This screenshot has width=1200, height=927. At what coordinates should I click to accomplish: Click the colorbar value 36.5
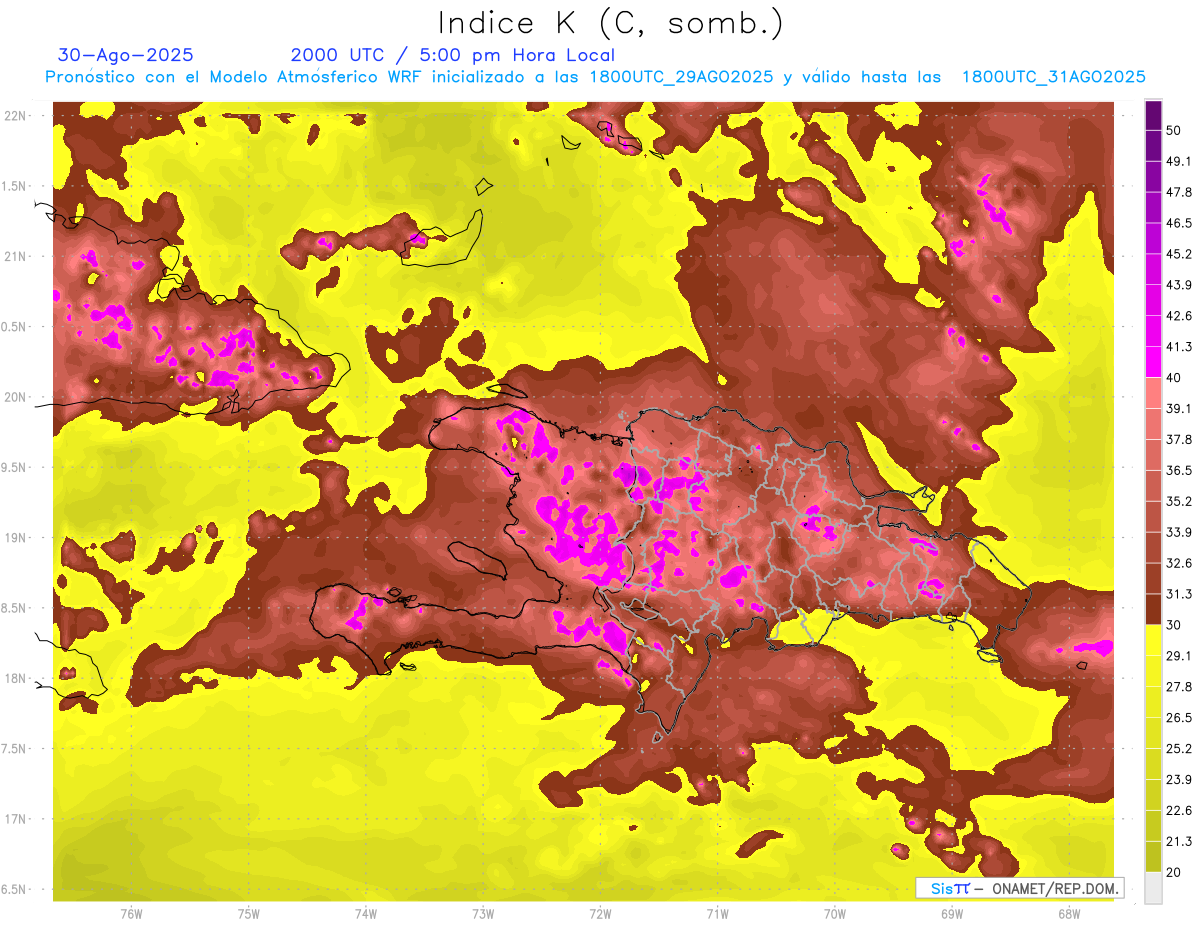pyautogui.click(x=1178, y=470)
